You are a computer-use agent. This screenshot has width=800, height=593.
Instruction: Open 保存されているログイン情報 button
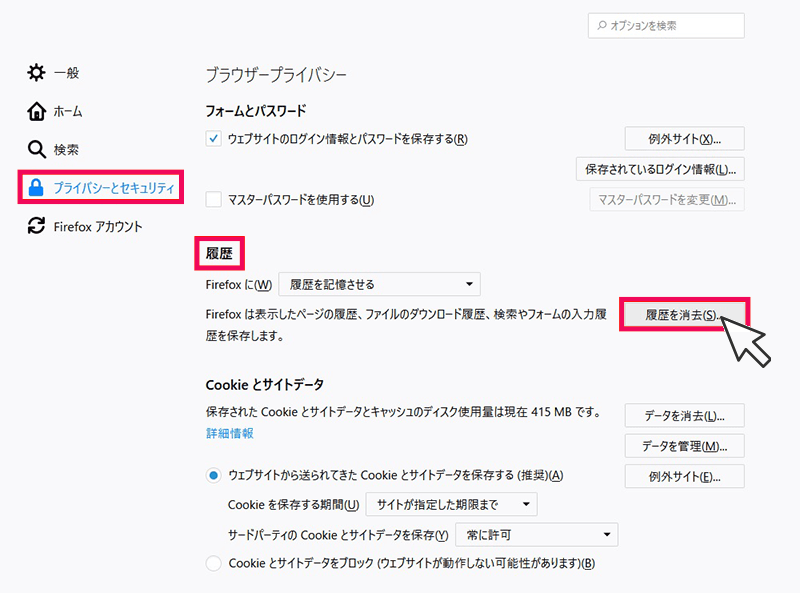pyautogui.click(x=660, y=169)
